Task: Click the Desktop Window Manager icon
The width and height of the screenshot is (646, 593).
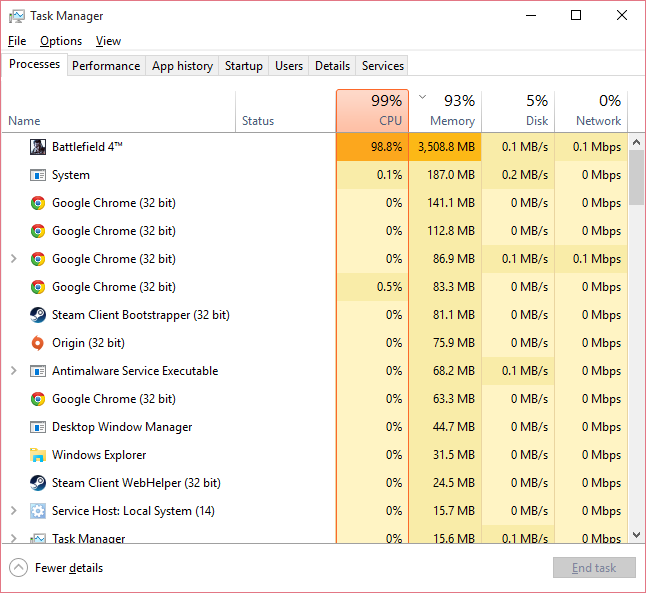Action: [38, 427]
